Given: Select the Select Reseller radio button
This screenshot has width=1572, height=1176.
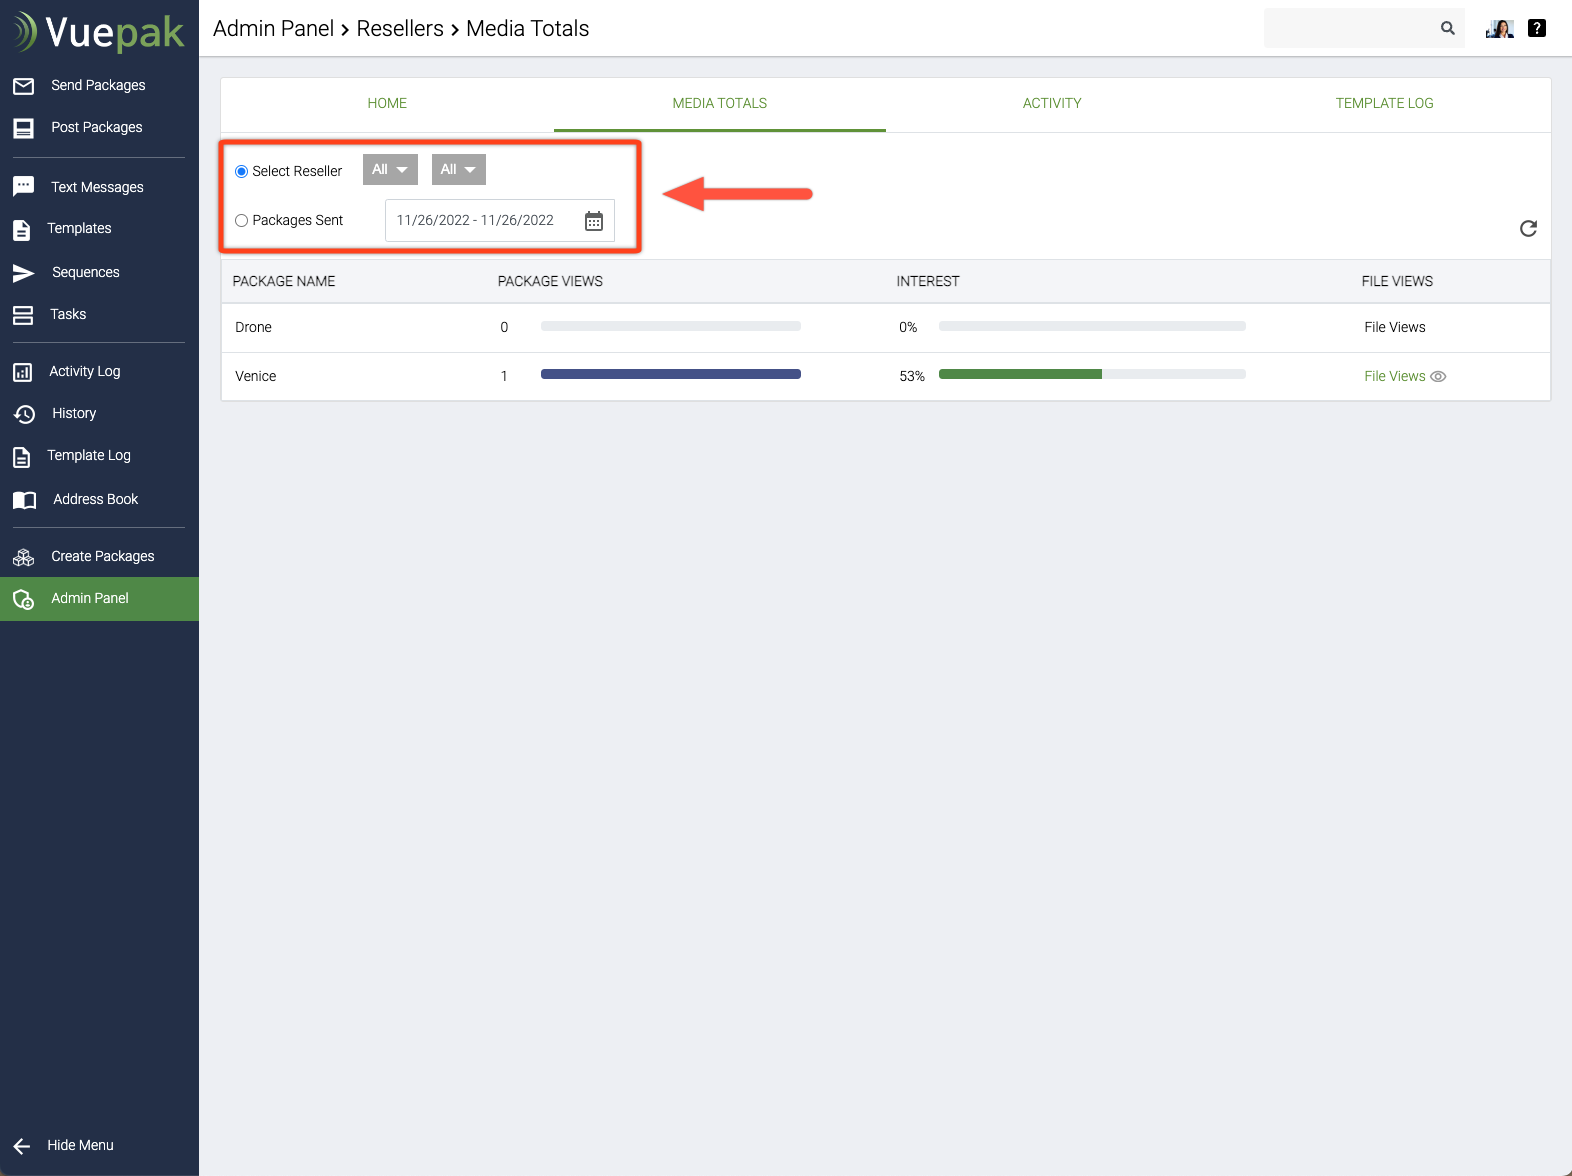Looking at the screenshot, I should [x=241, y=171].
